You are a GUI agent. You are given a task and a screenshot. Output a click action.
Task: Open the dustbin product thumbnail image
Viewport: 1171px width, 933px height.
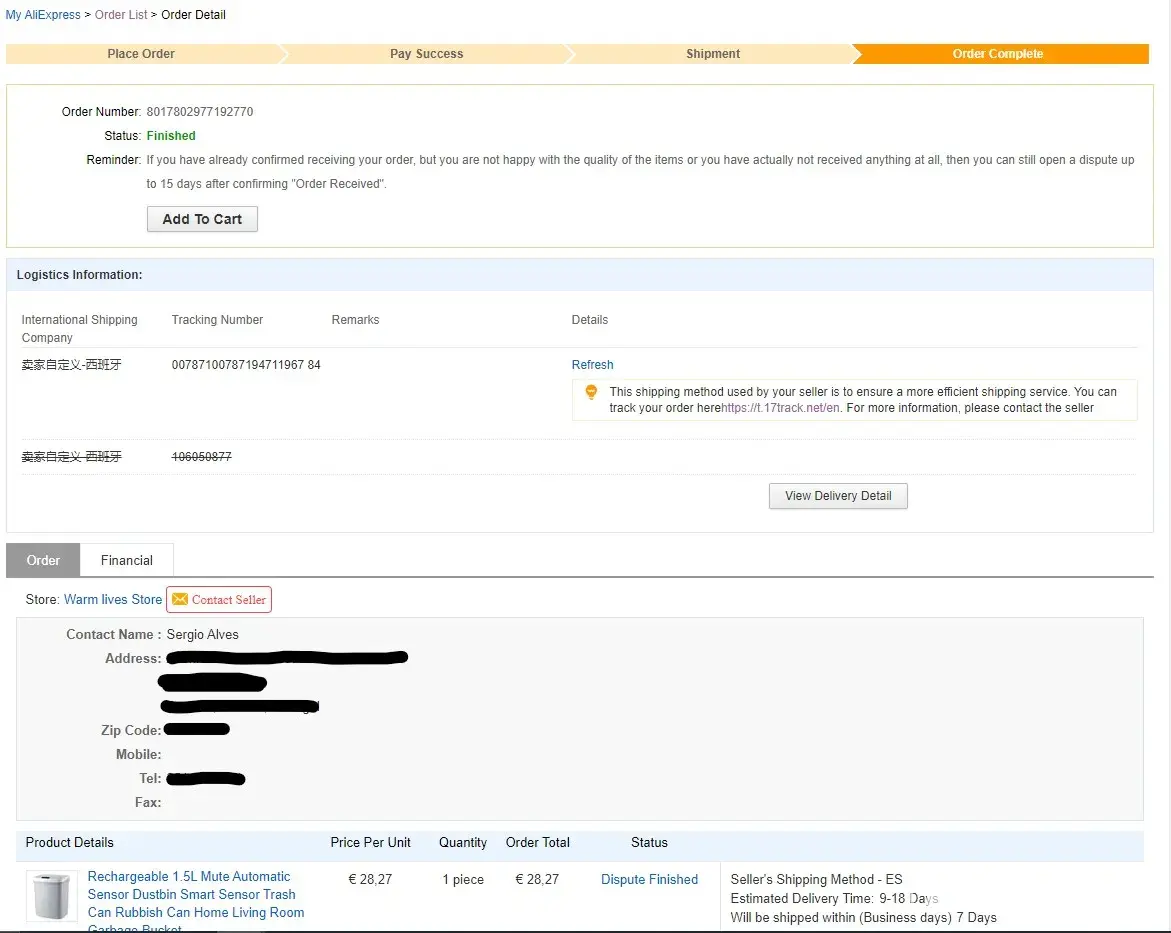click(52, 896)
